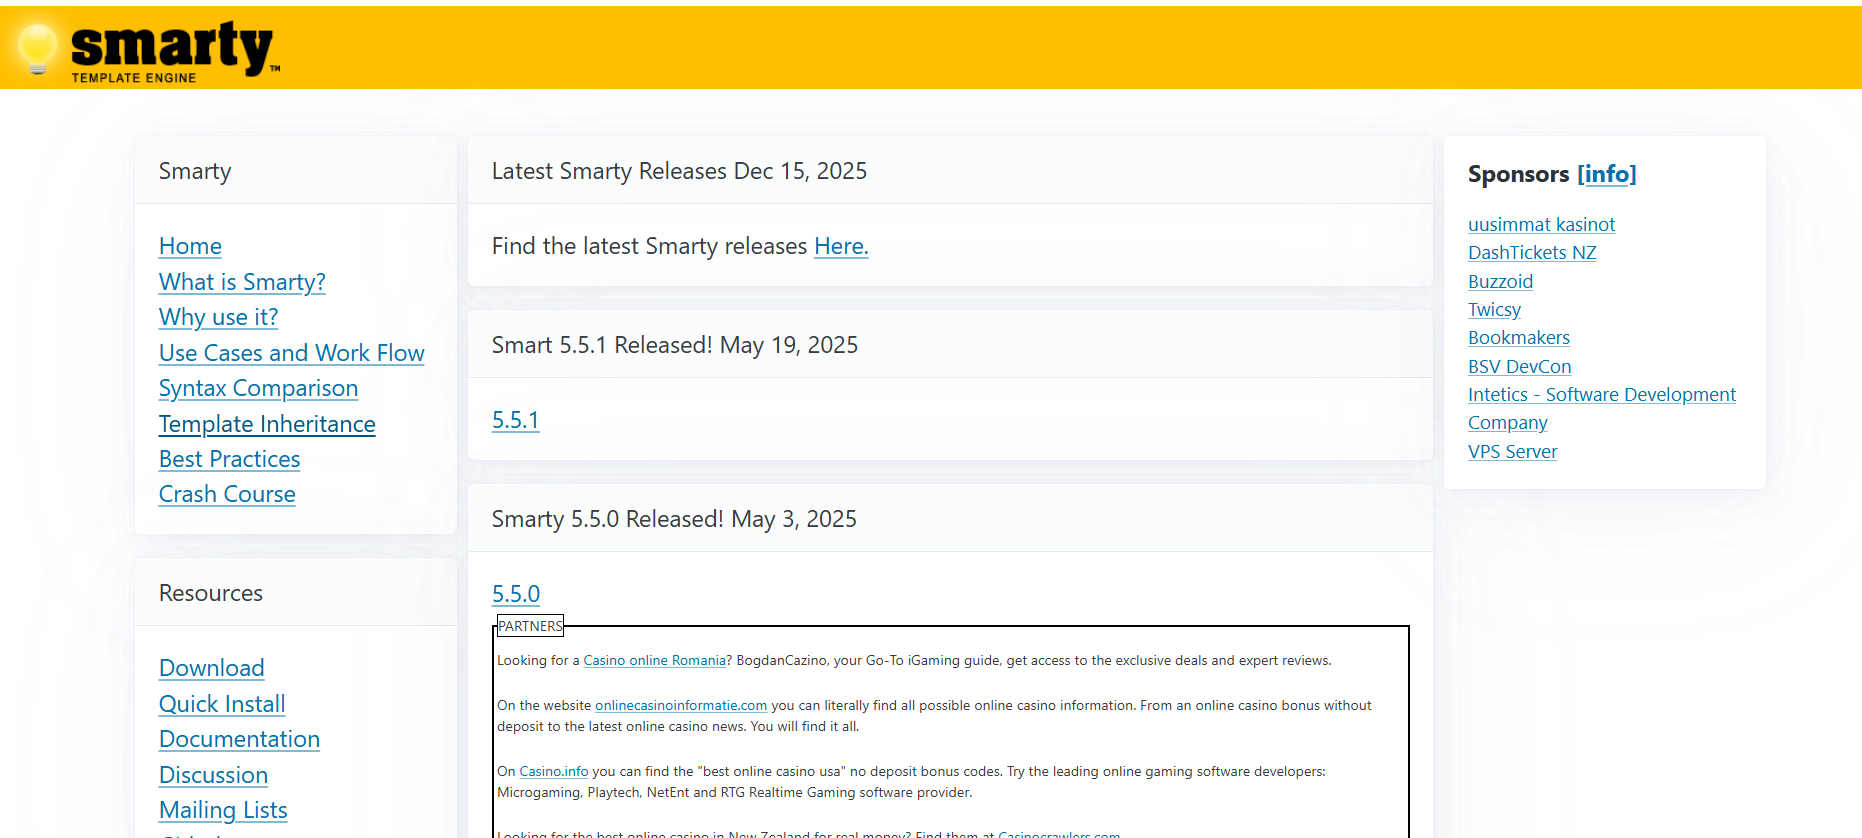Open the 5.5.0 release link
Screen dimensions: 1862x838
[x=515, y=594]
